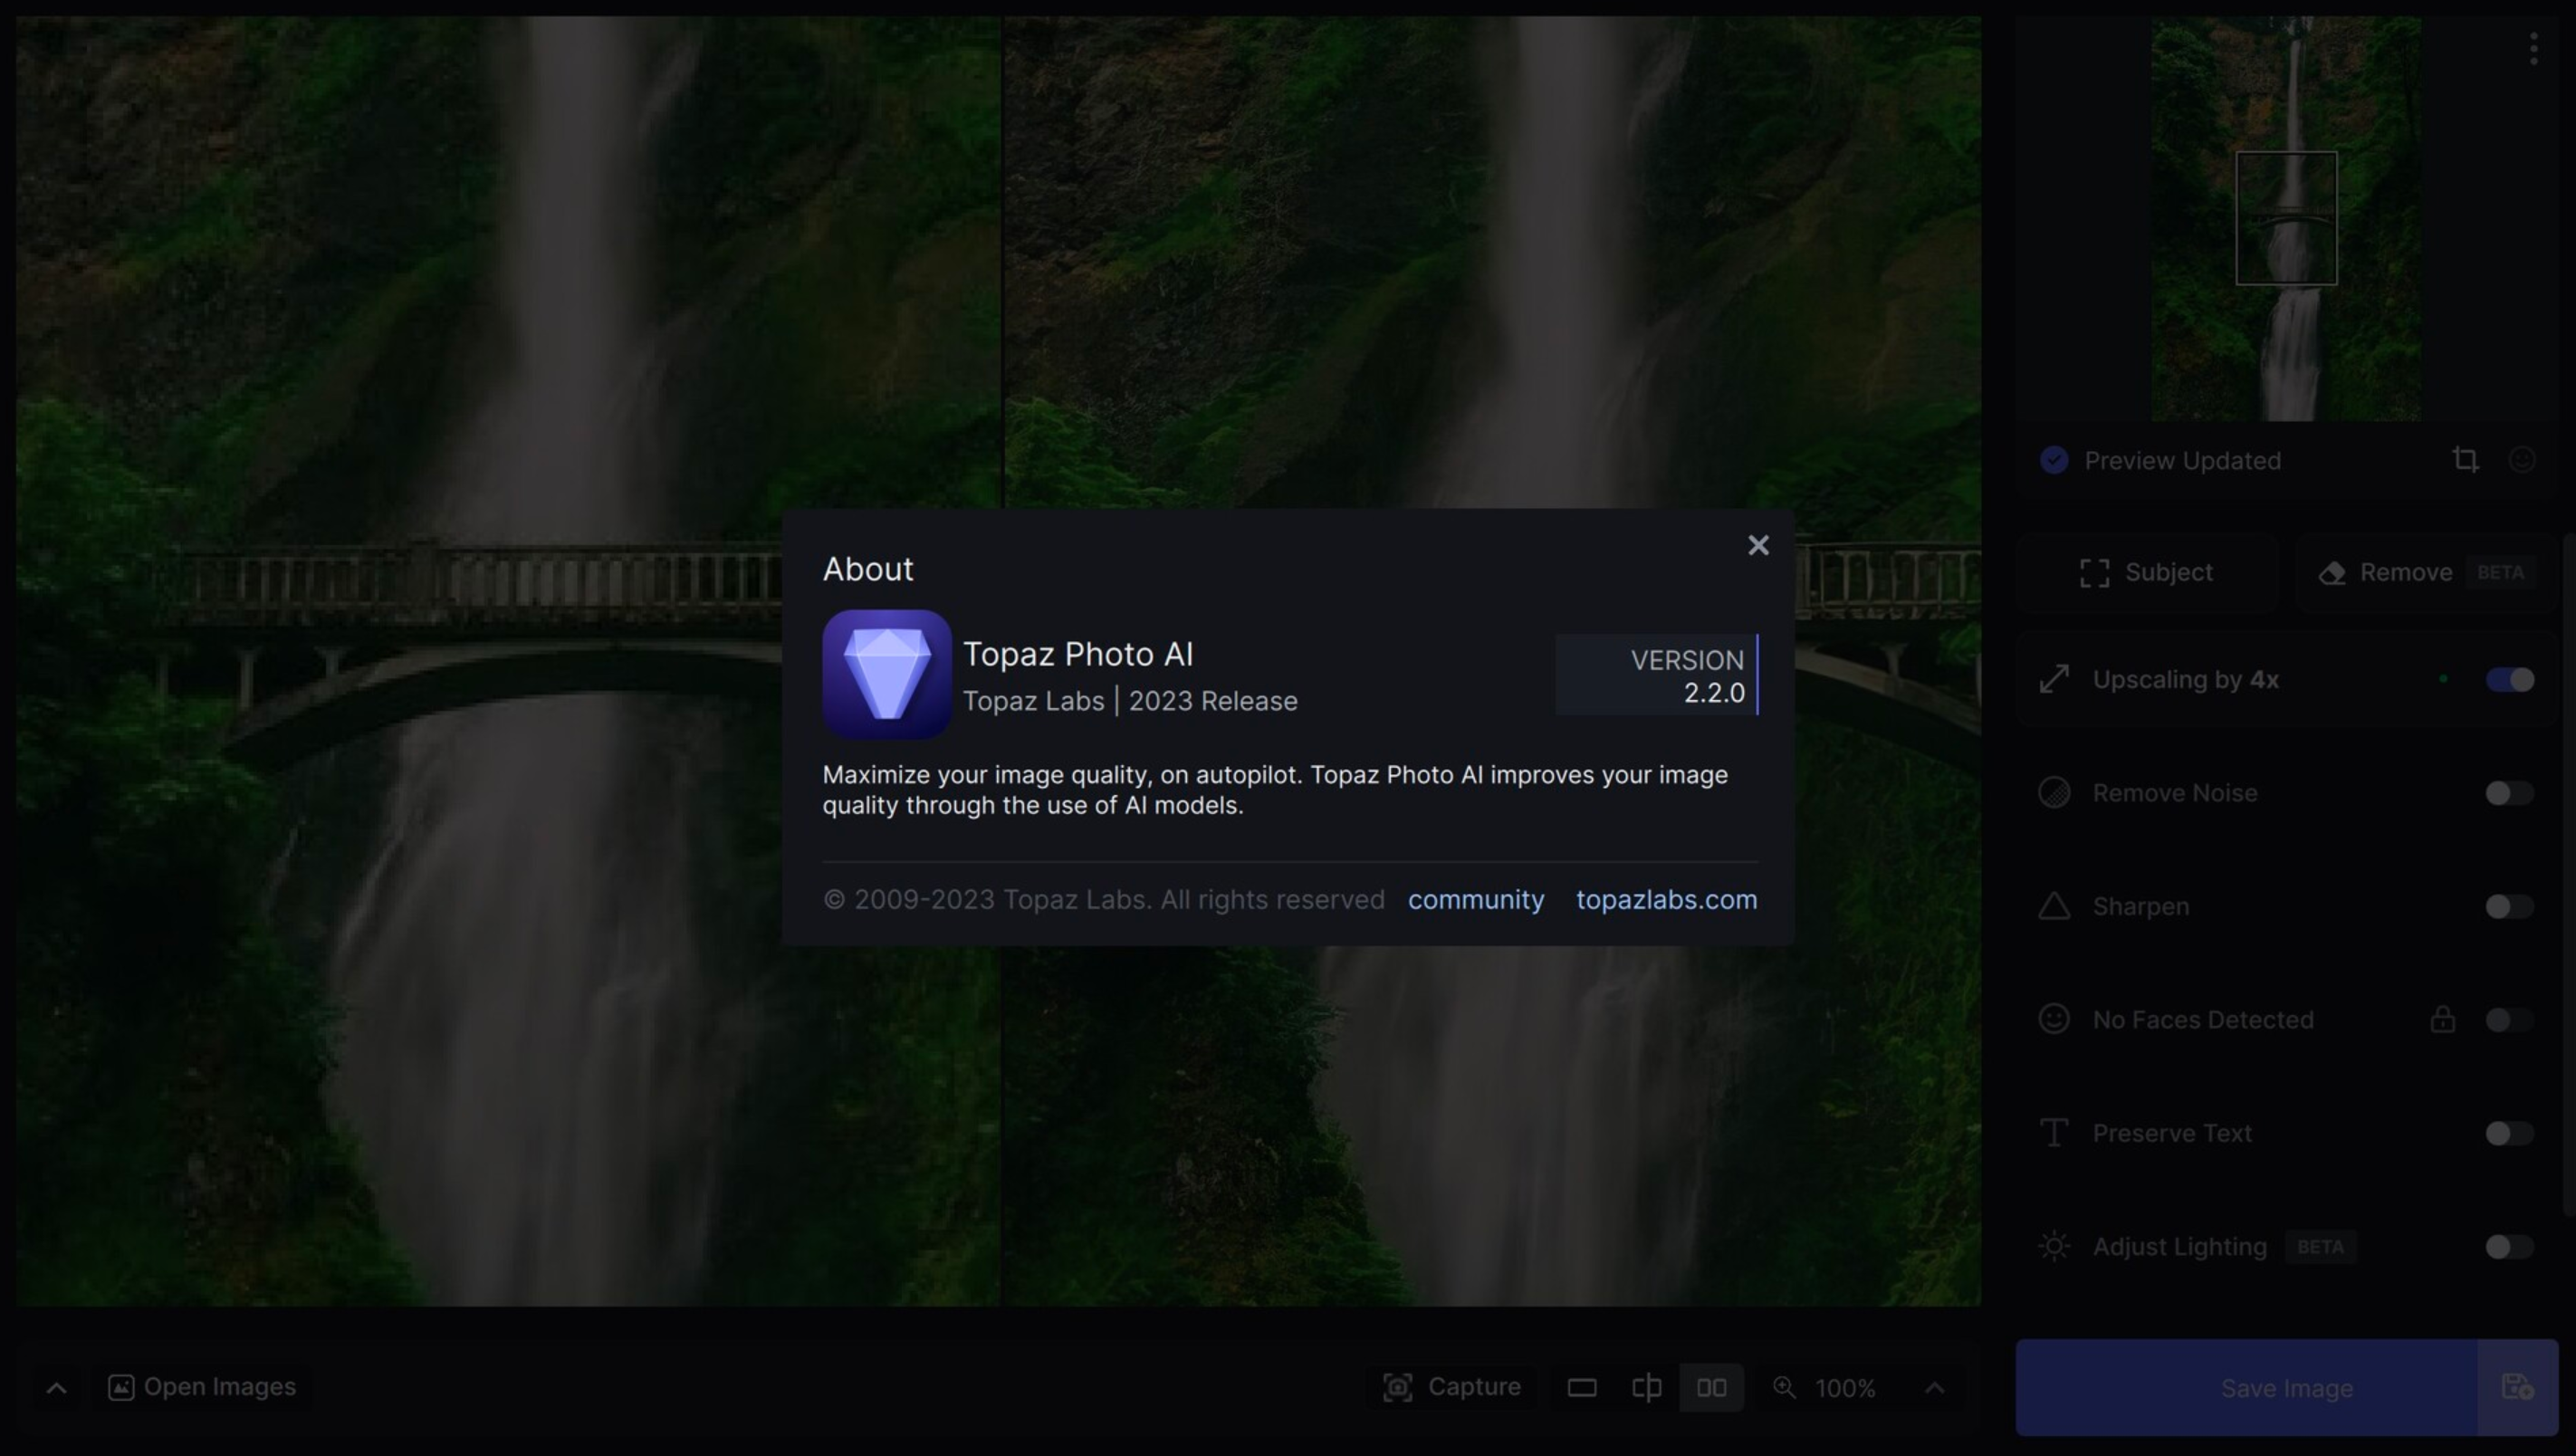The width and height of the screenshot is (2576, 1456).
Task: Enable the Remove Noise toggle
Action: (x=2511, y=790)
